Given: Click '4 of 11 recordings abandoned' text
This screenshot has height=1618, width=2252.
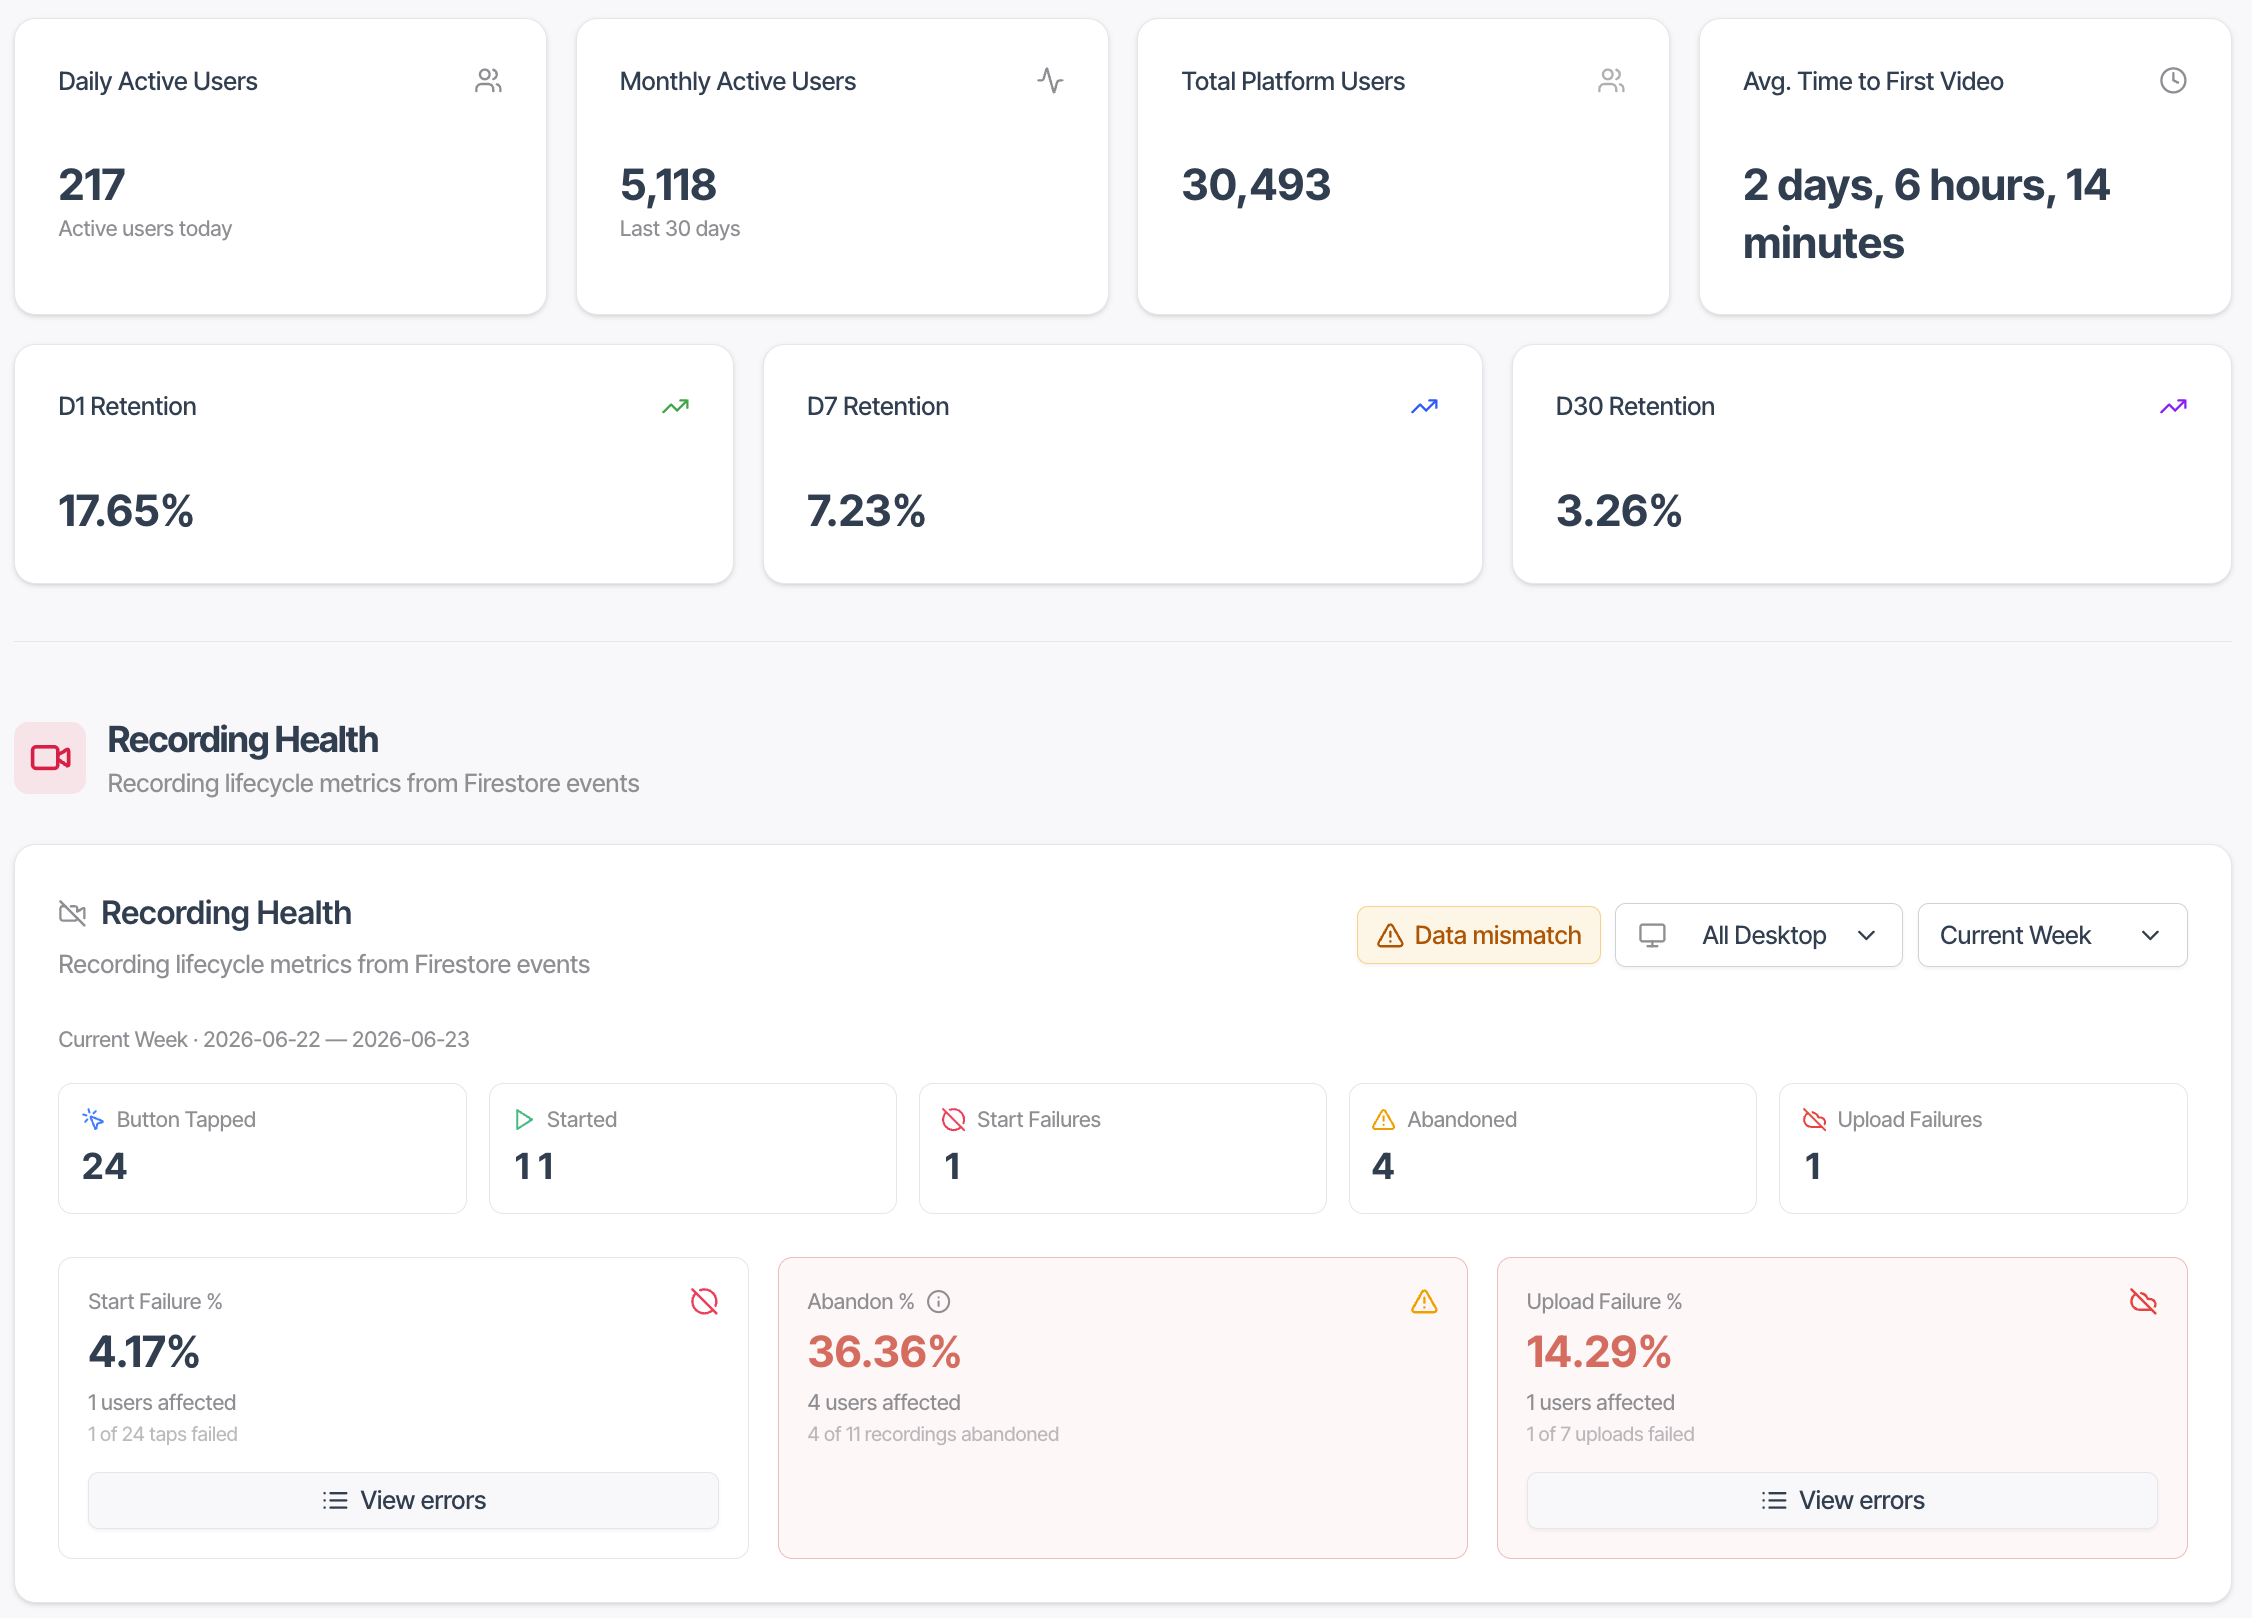Looking at the screenshot, I should coord(933,1434).
